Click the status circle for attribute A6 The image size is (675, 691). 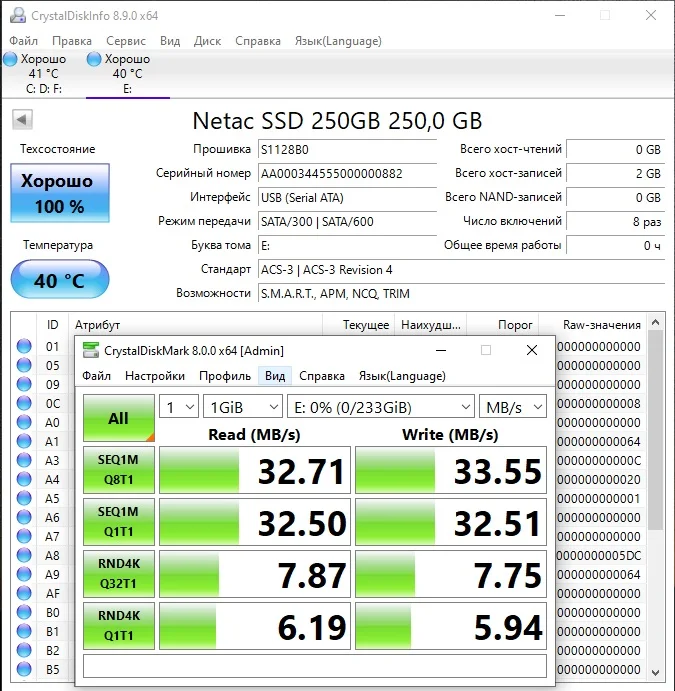coord(24,516)
